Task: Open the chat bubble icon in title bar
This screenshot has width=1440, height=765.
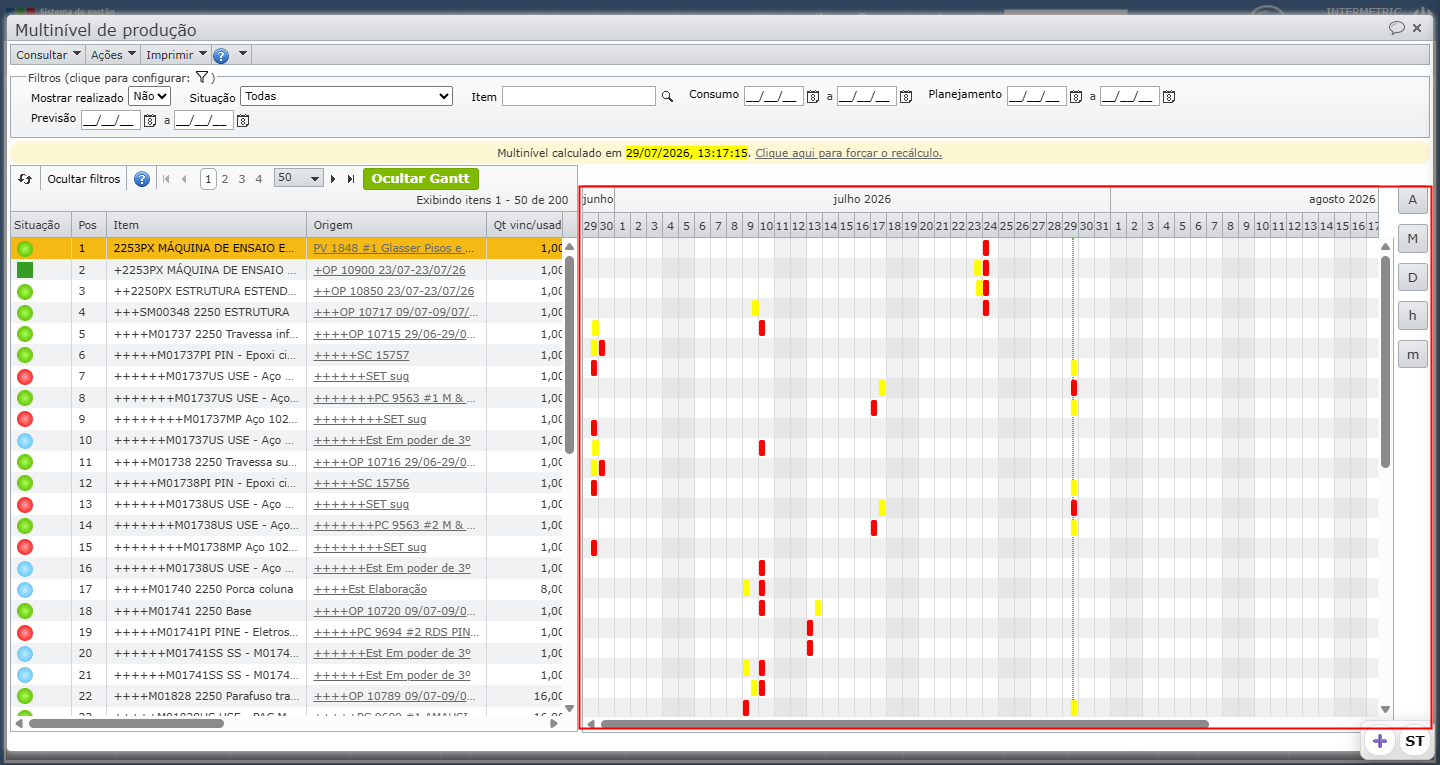Action: [1397, 28]
